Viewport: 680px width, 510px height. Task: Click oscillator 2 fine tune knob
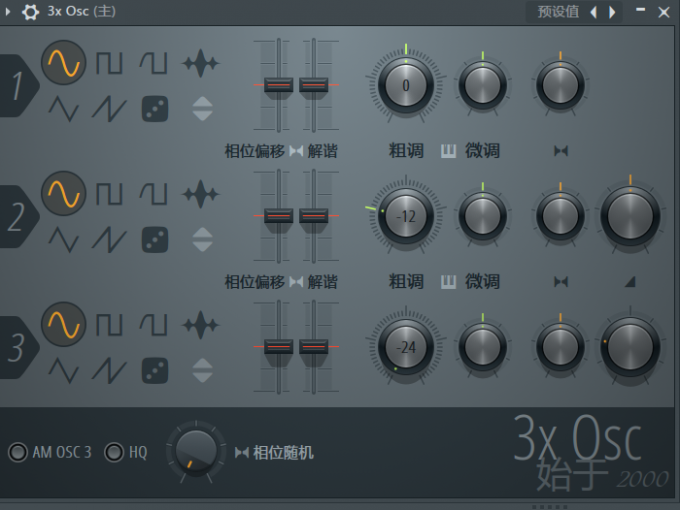[x=483, y=216]
